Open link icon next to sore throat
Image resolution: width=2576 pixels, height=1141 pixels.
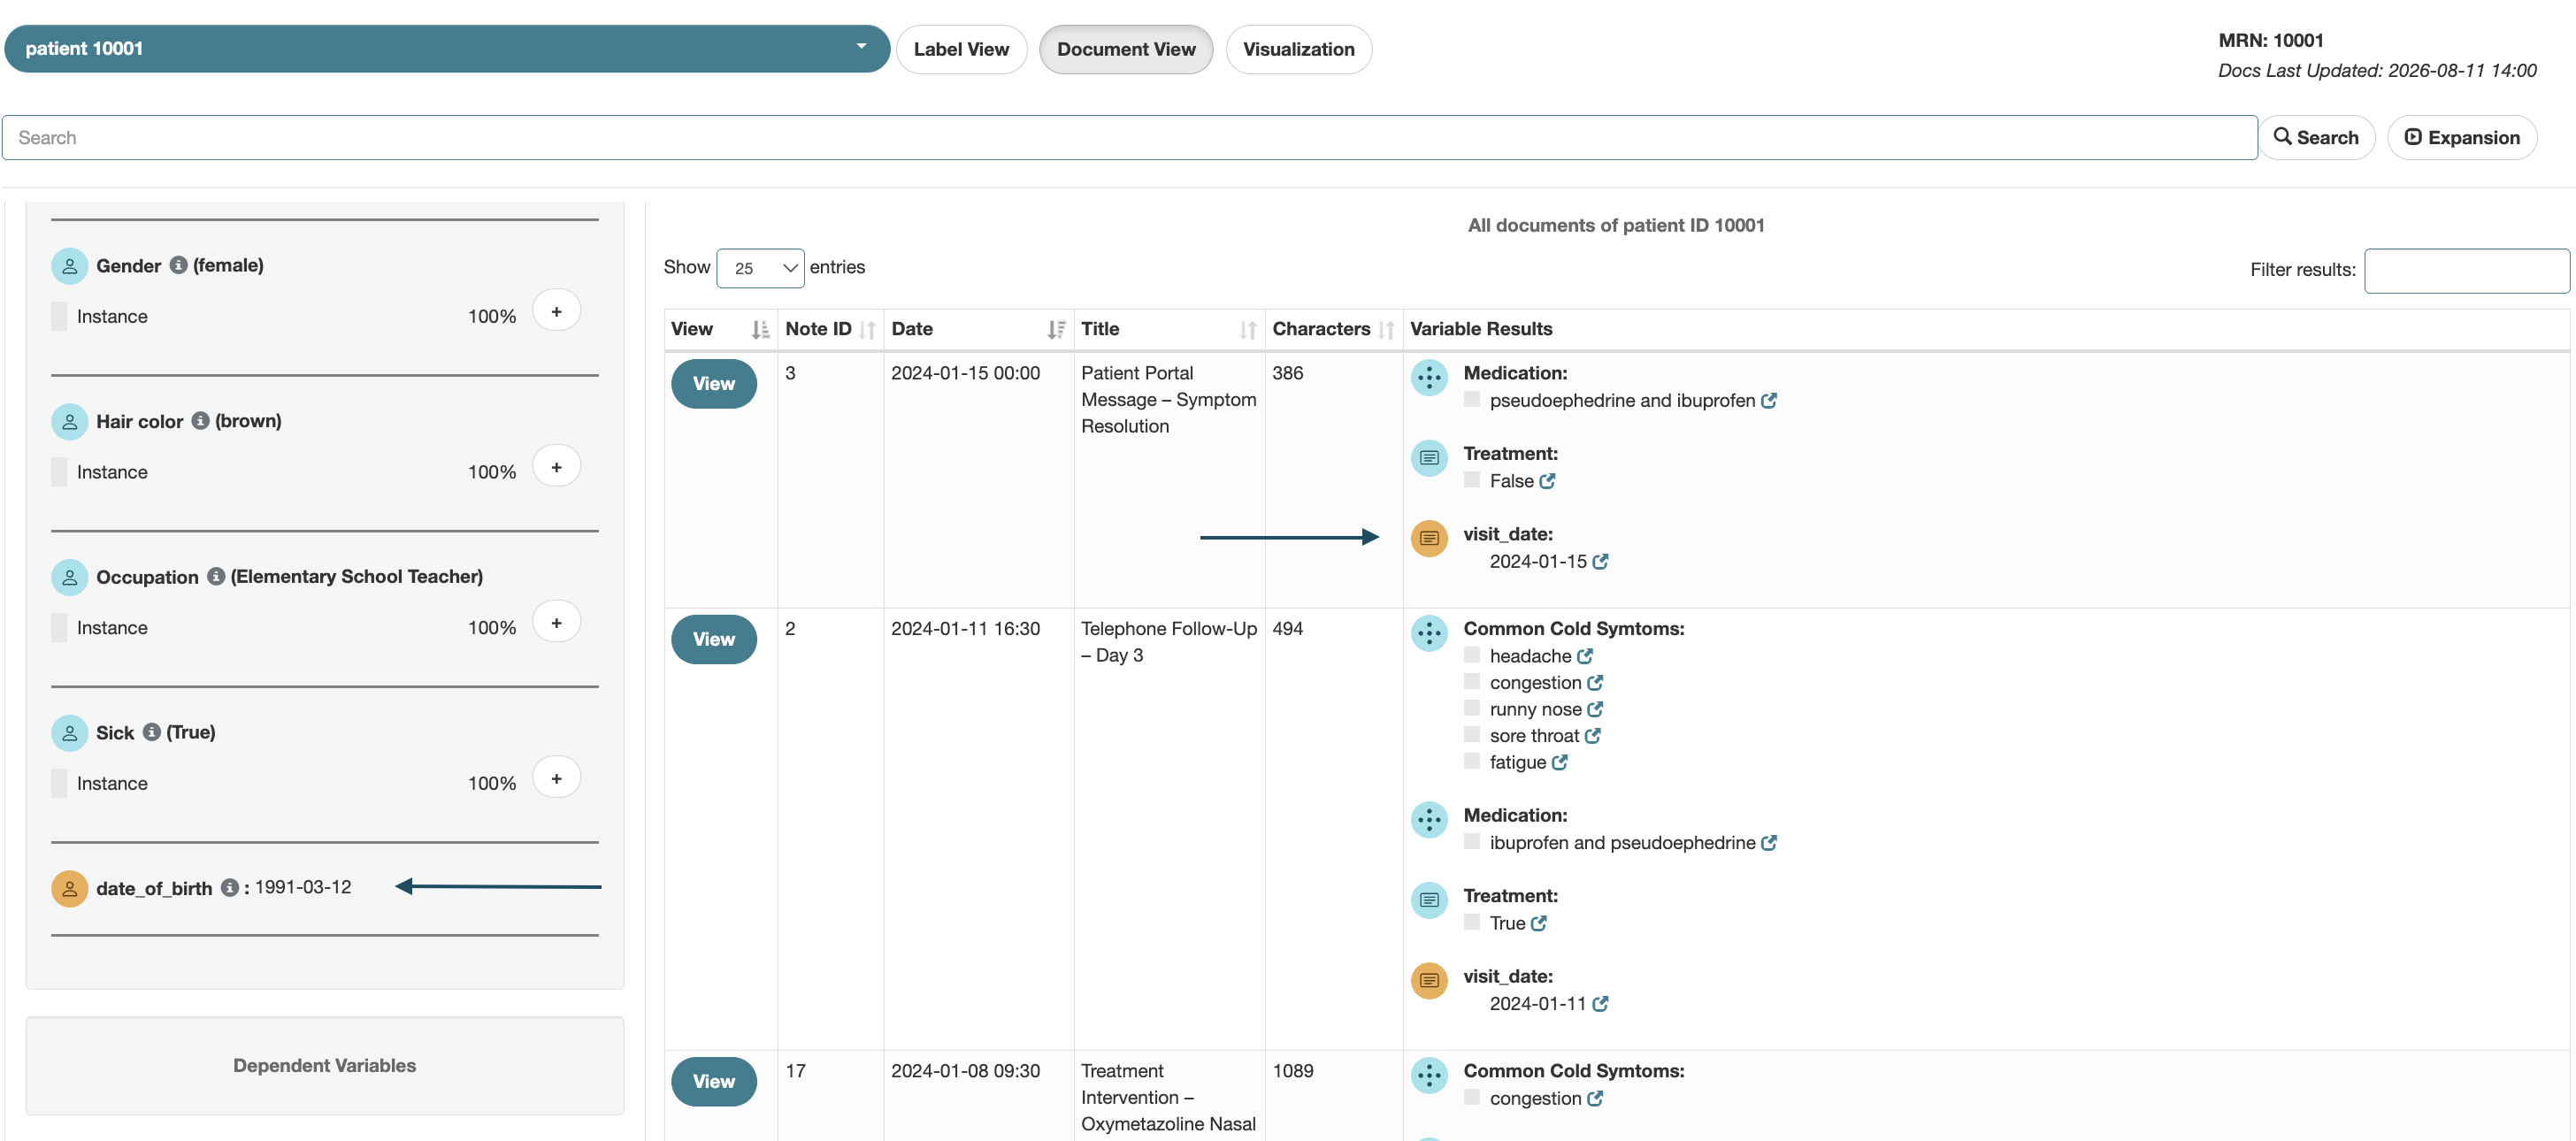1593,735
